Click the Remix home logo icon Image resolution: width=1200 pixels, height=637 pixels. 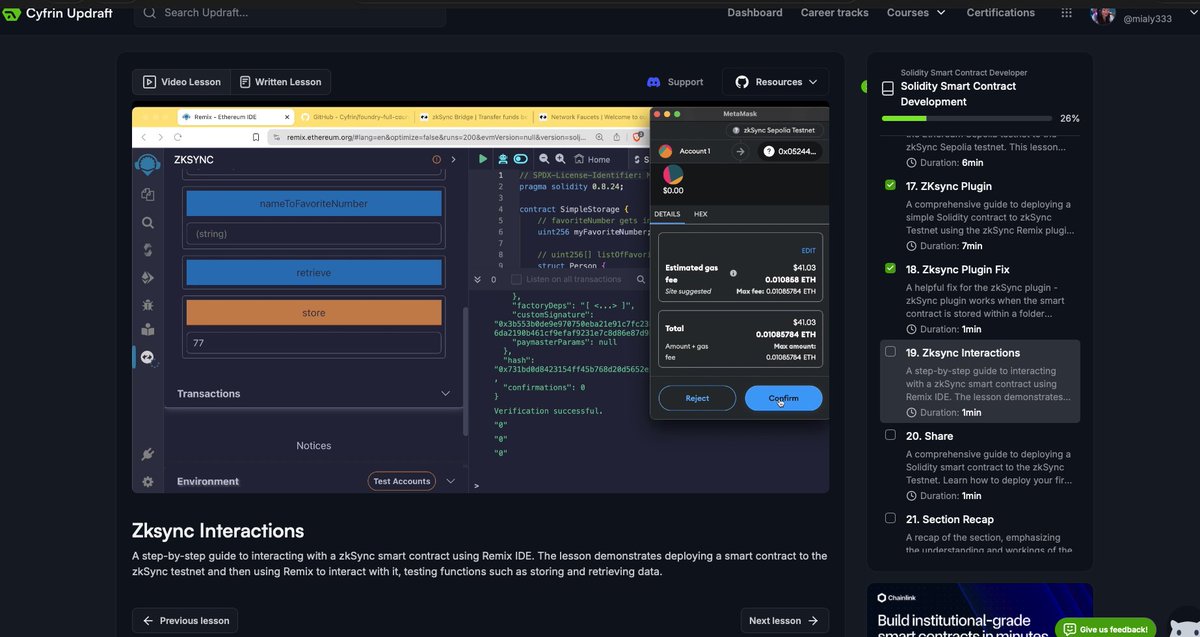tap(148, 163)
